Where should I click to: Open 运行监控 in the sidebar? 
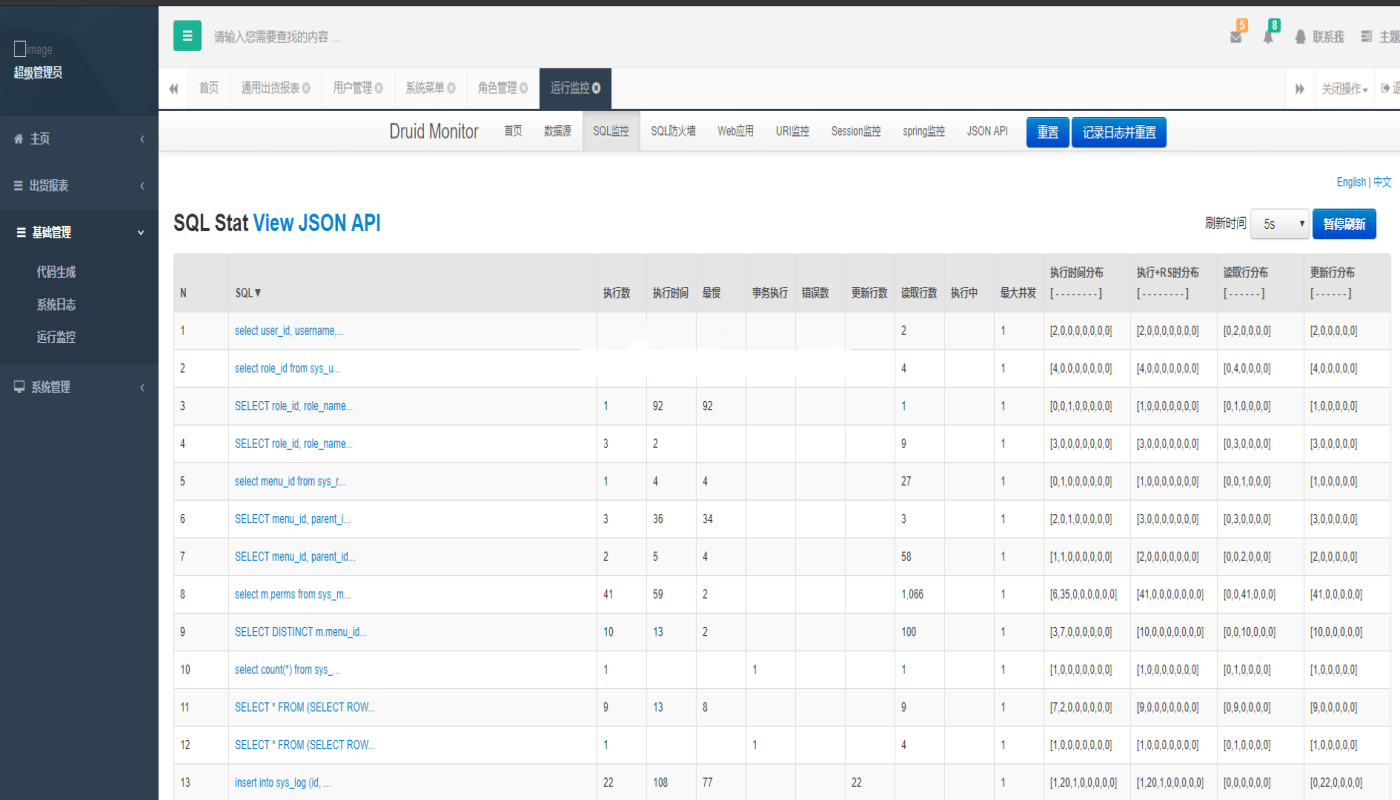[56, 337]
